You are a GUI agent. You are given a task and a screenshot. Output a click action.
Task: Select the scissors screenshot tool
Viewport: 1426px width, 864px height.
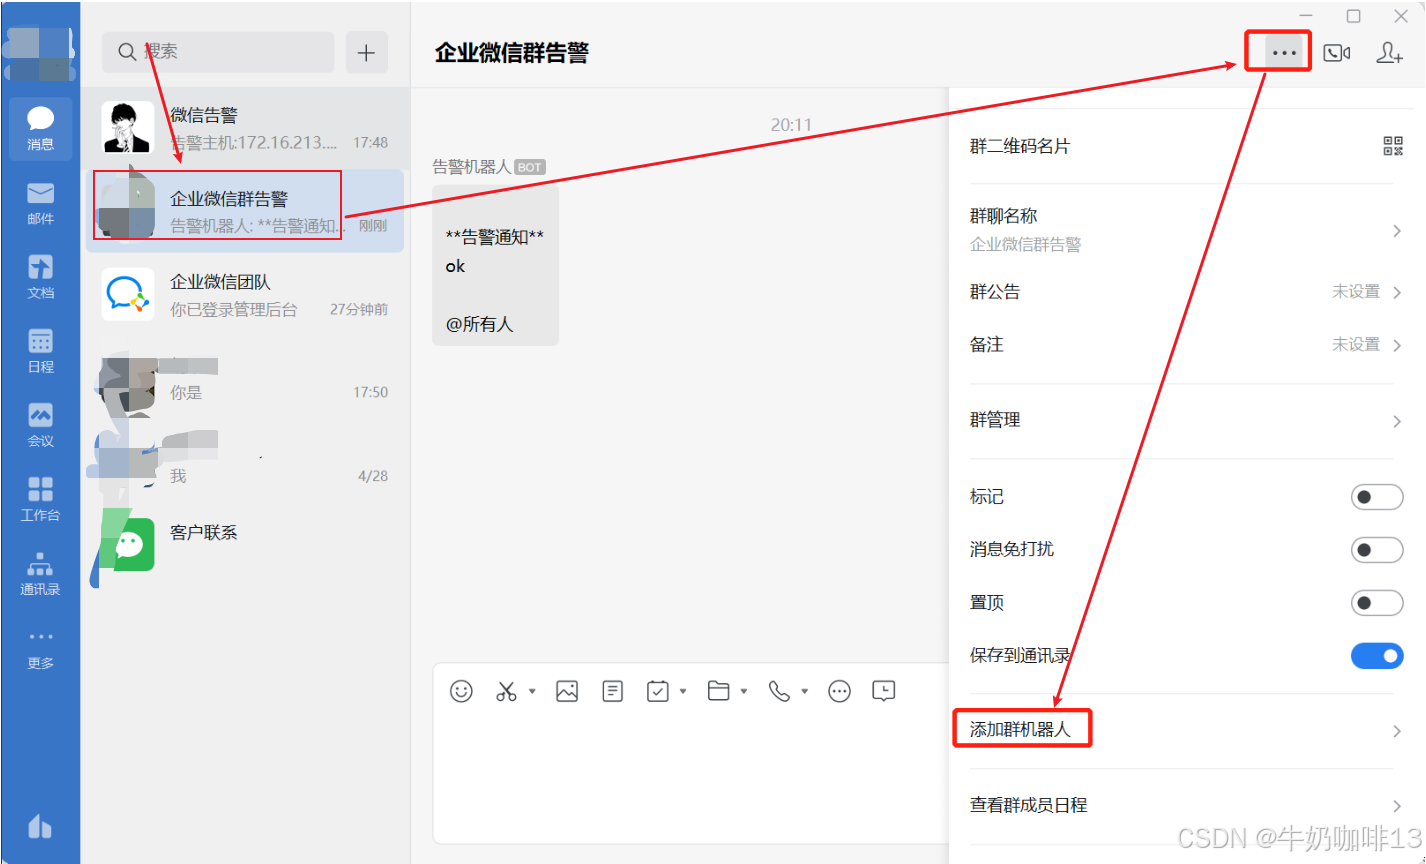pyautogui.click(x=506, y=691)
